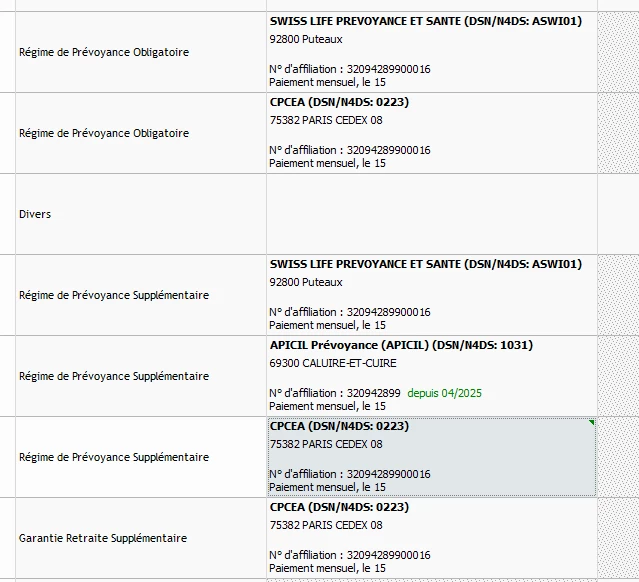Click CPCEA cell in Garantie Retraite row

431,538
